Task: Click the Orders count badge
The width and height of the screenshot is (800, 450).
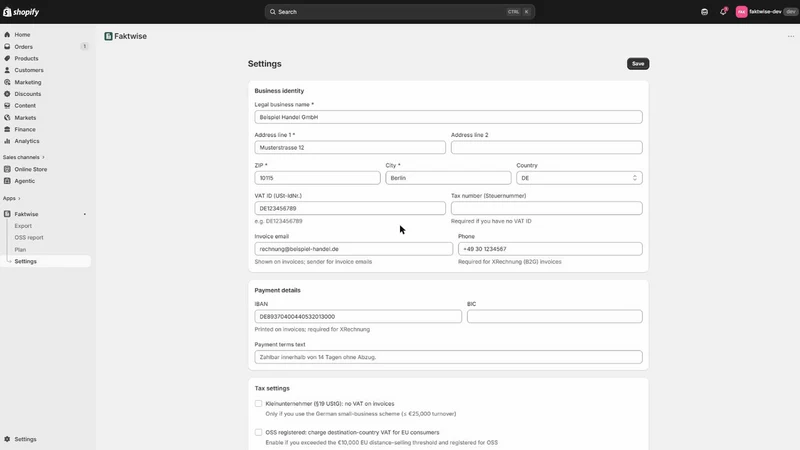Action: [x=84, y=46]
